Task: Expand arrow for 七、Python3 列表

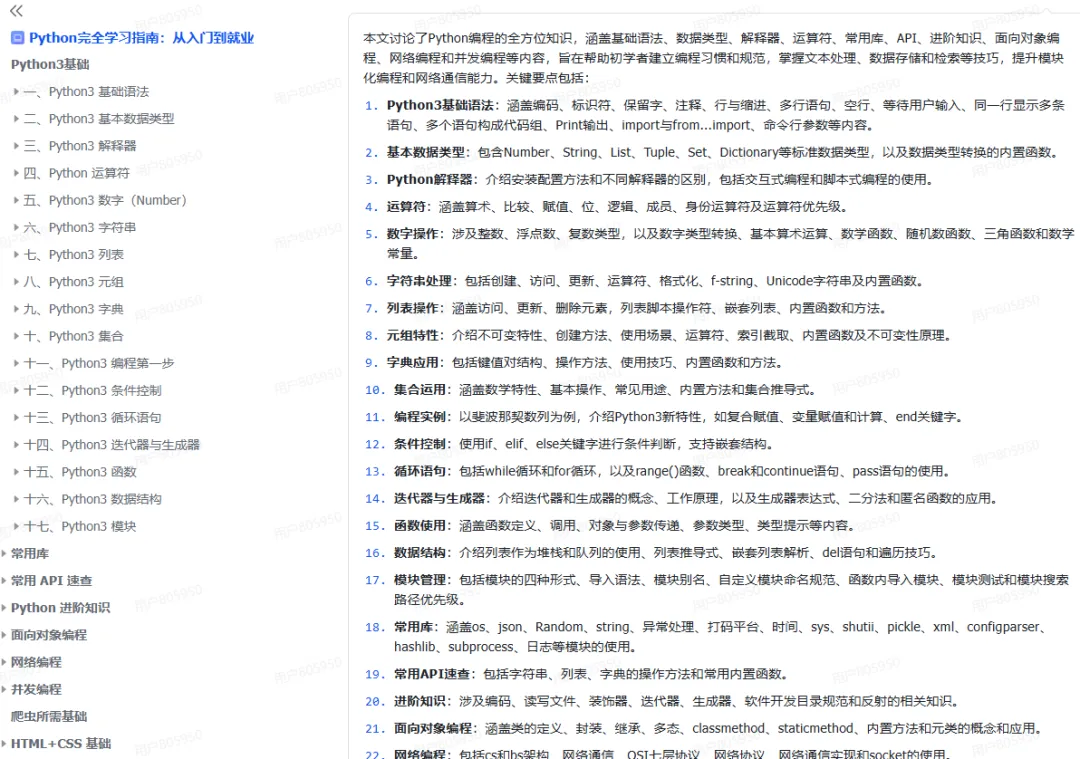Action: click(x=16, y=254)
